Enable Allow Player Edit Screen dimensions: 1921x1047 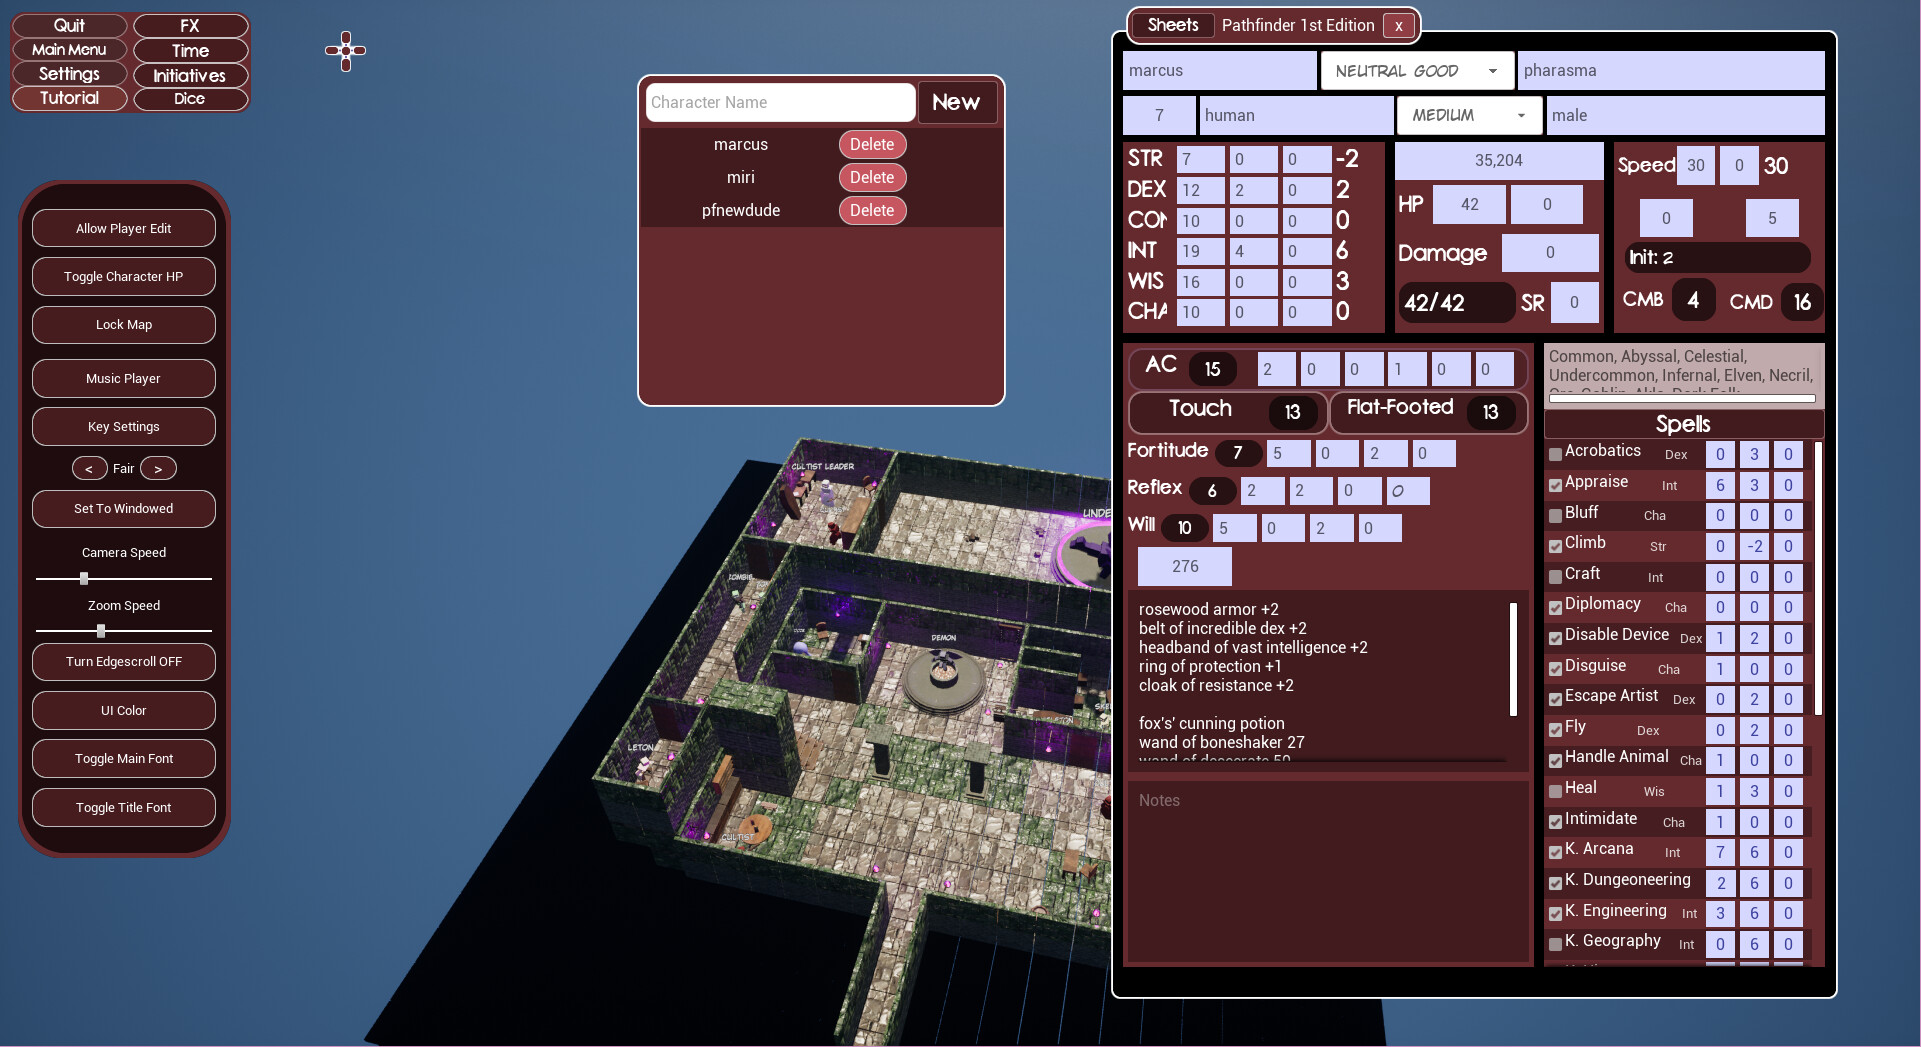[123, 227]
